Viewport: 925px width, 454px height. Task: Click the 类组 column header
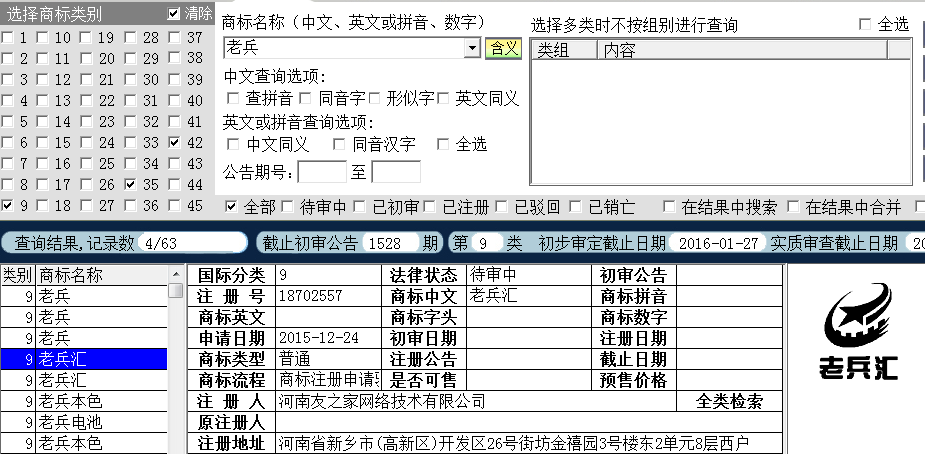565,51
